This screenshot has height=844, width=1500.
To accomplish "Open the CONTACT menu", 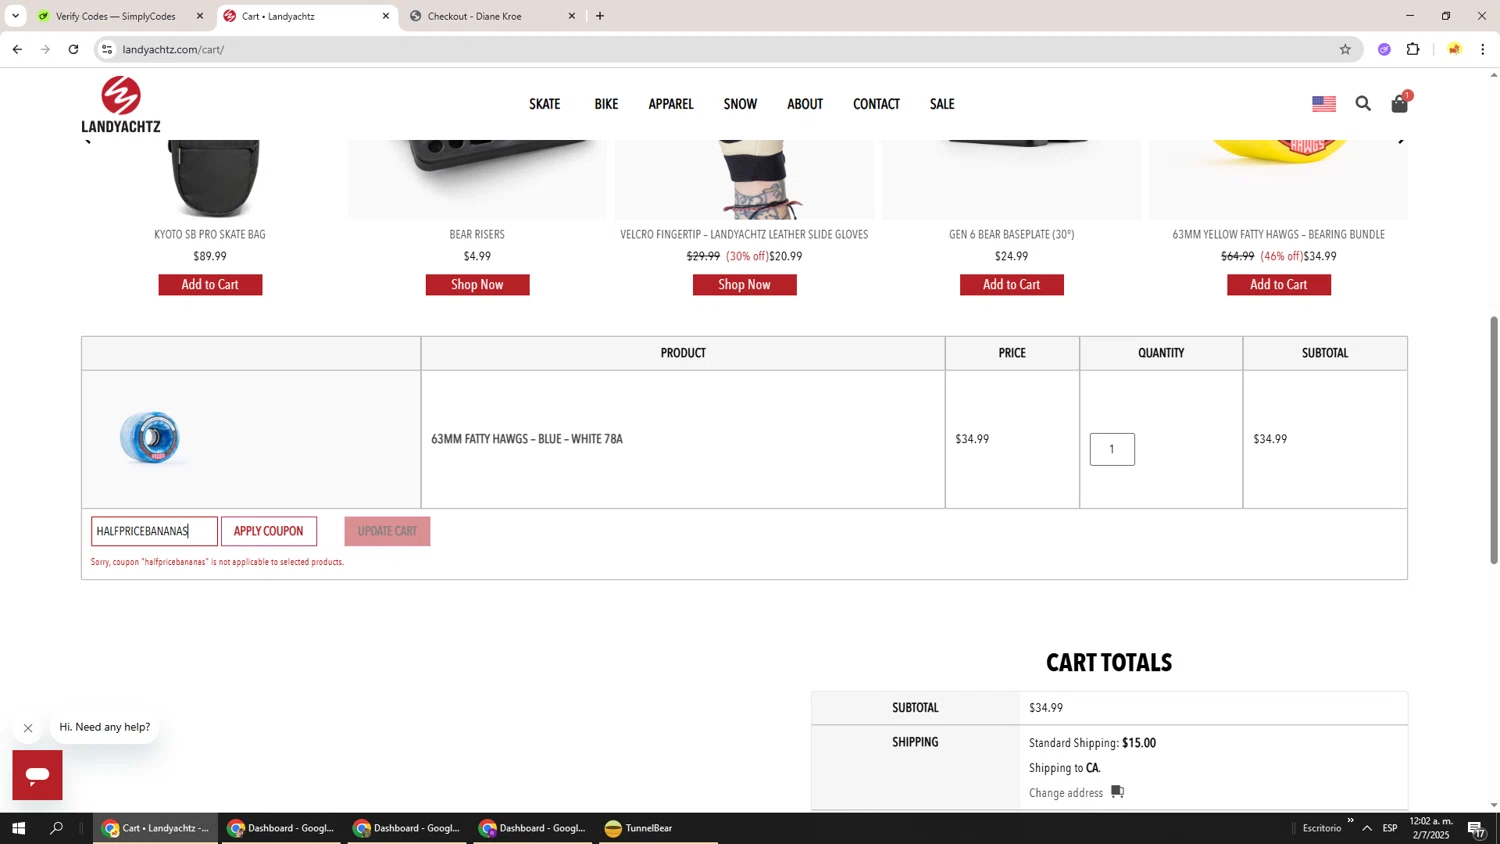I will pos(876,104).
